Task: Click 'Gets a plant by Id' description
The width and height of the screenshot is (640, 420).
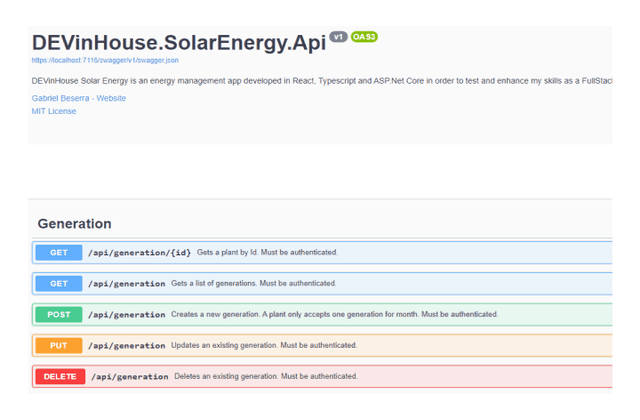Action: (x=267, y=252)
